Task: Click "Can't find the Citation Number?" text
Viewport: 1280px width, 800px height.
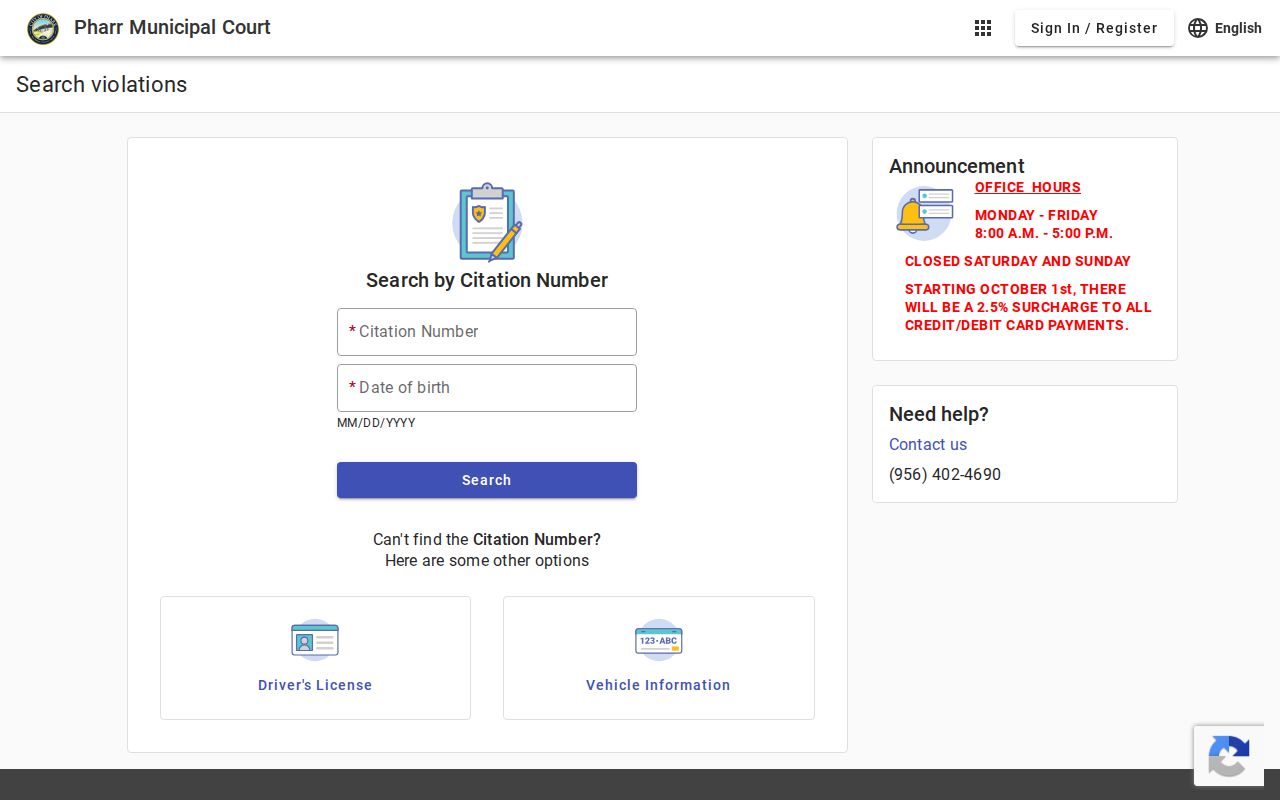Action: pyautogui.click(x=487, y=539)
